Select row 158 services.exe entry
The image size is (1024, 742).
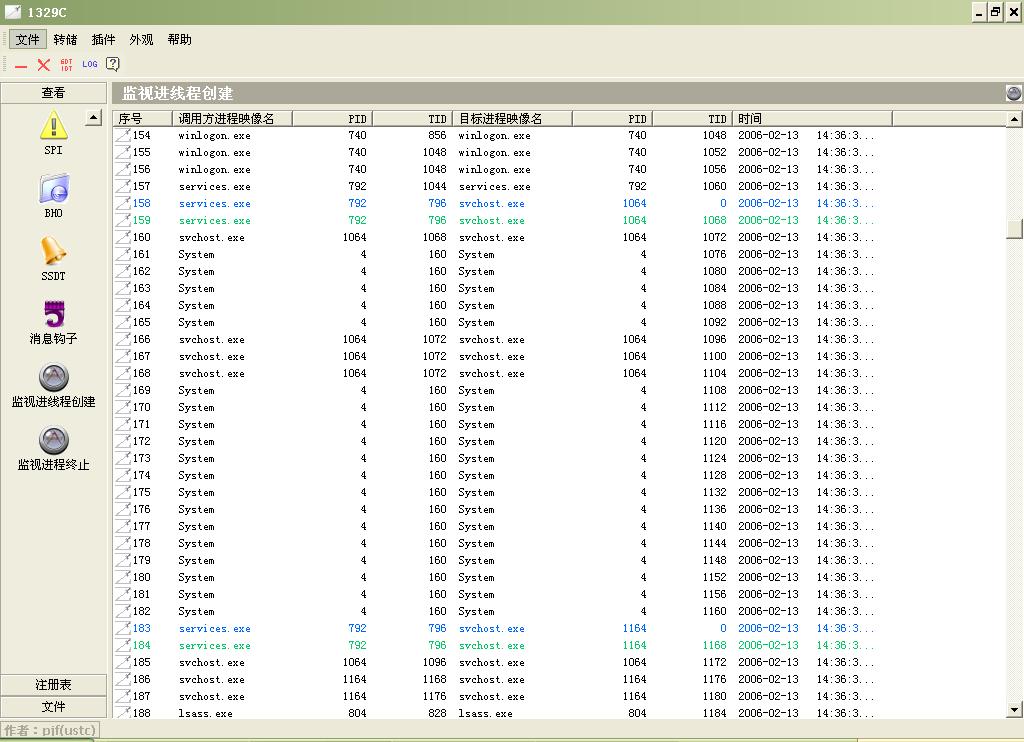pyautogui.click(x=214, y=204)
